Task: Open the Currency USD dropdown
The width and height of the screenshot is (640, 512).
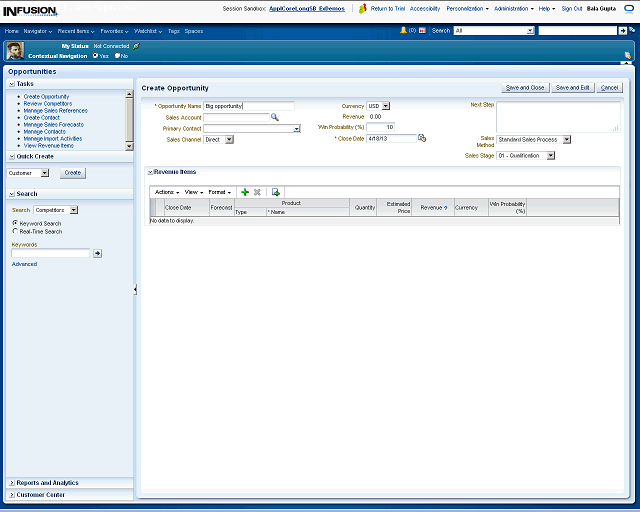Action: coord(386,106)
